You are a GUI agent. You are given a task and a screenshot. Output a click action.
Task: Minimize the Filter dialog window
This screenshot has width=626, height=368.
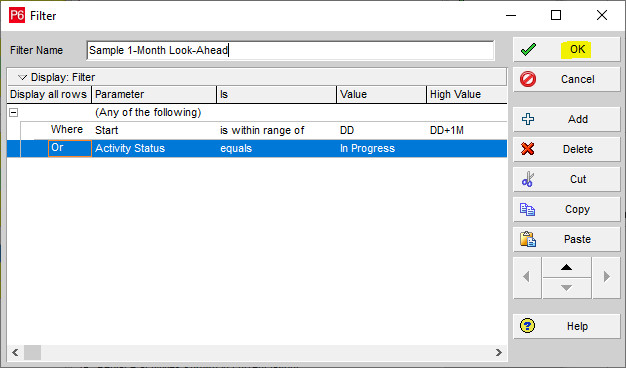(x=511, y=16)
